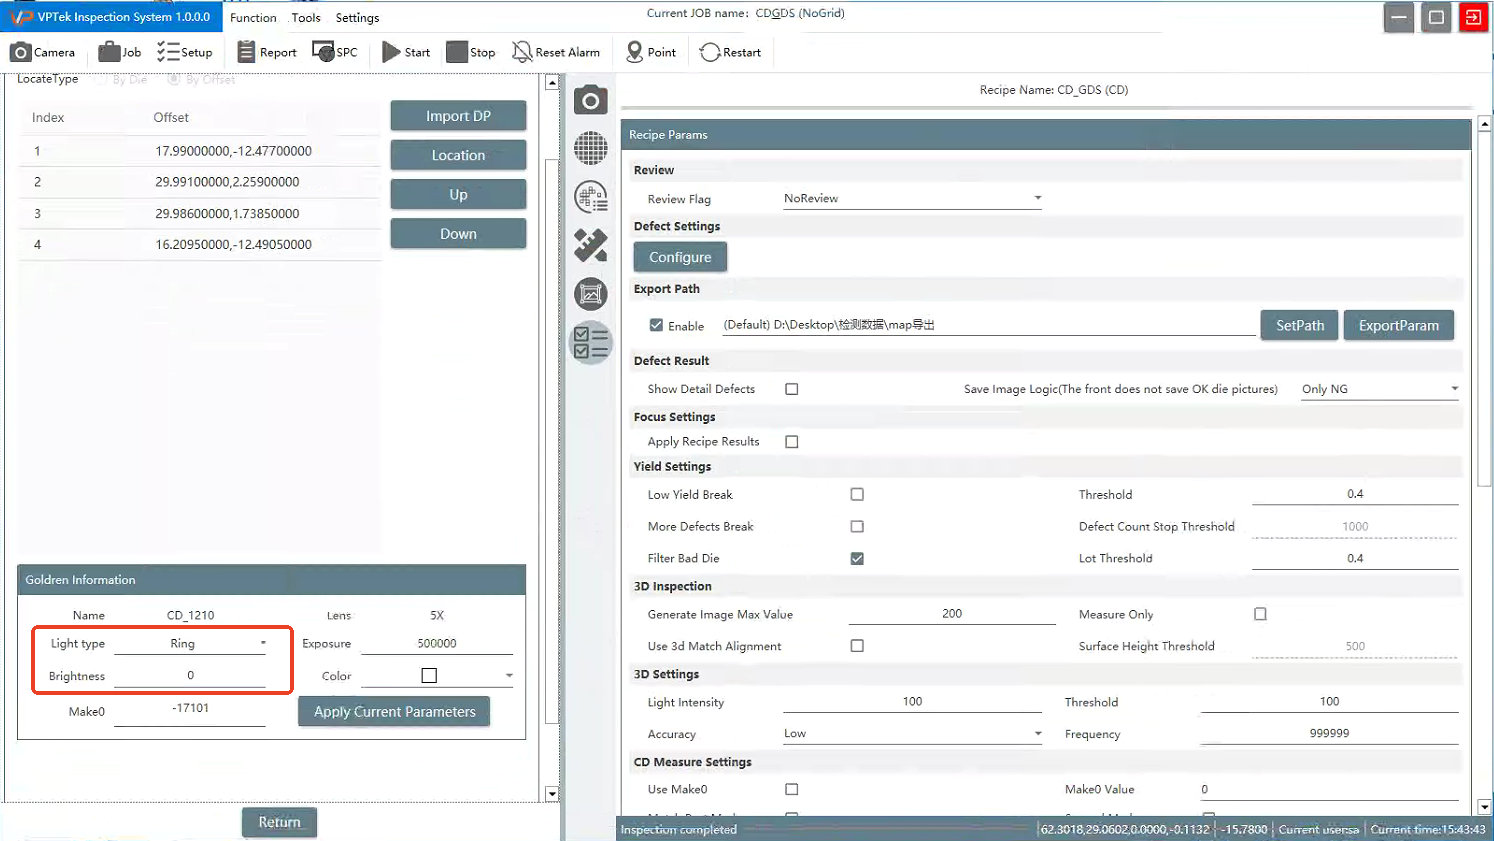Select offset row 29.99100000,2.25900000
Viewport: 1494px width, 841px height.
pyautogui.click(x=200, y=182)
